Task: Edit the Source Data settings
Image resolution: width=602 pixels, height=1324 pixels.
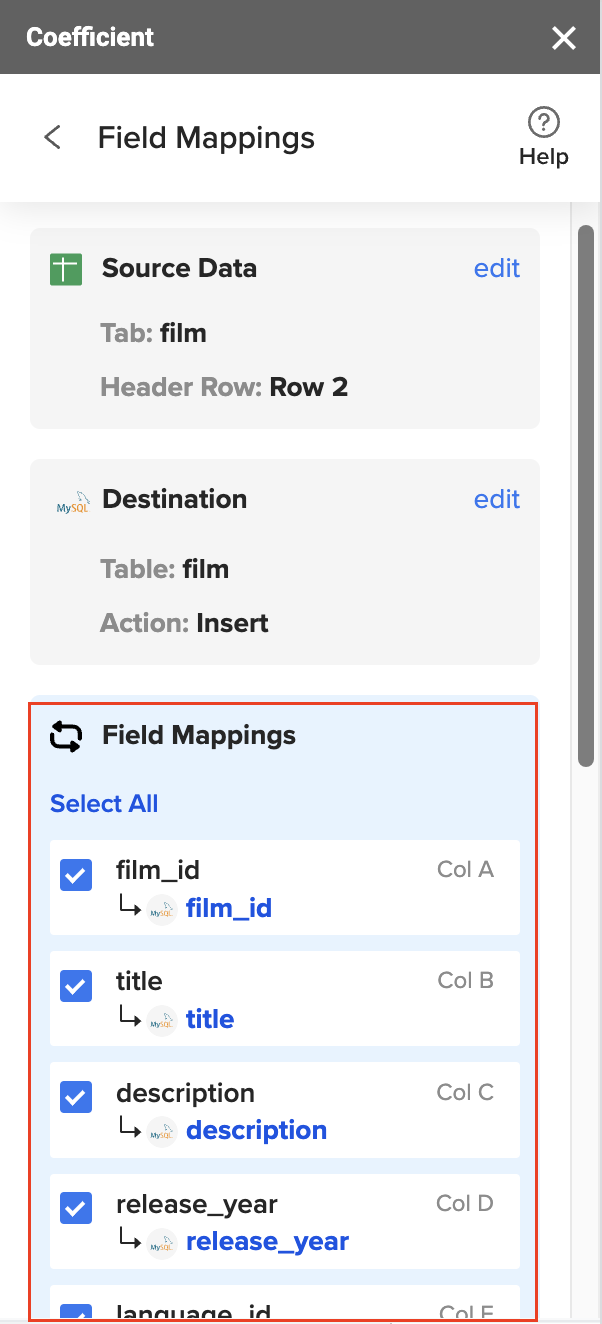Action: point(496,268)
